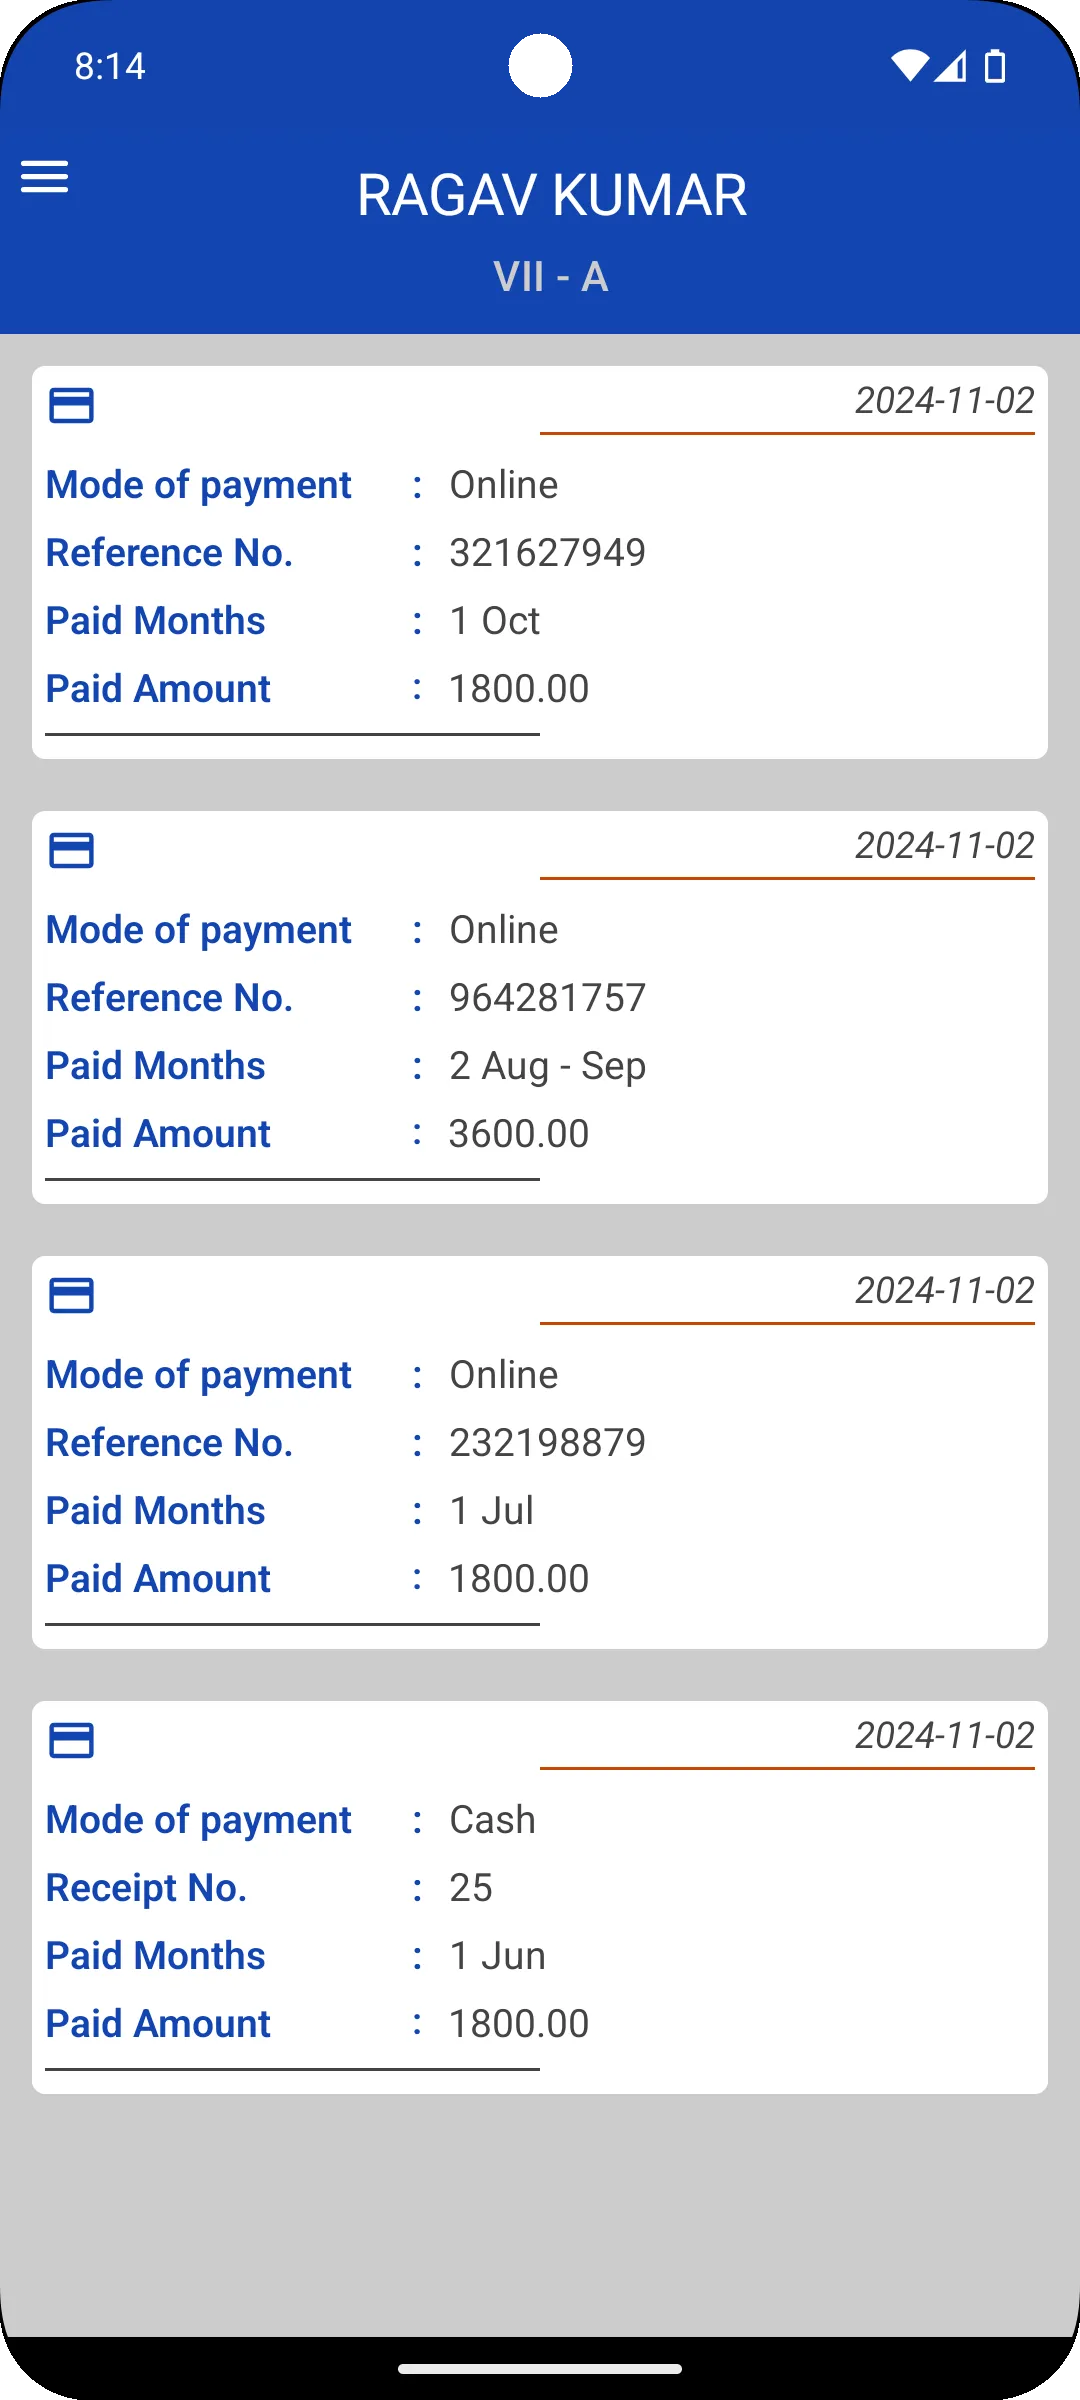Tap the paid amount 3600.00
The width and height of the screenshot is (1080, 2400).
pyautogui.click(x=519, y=1134)
